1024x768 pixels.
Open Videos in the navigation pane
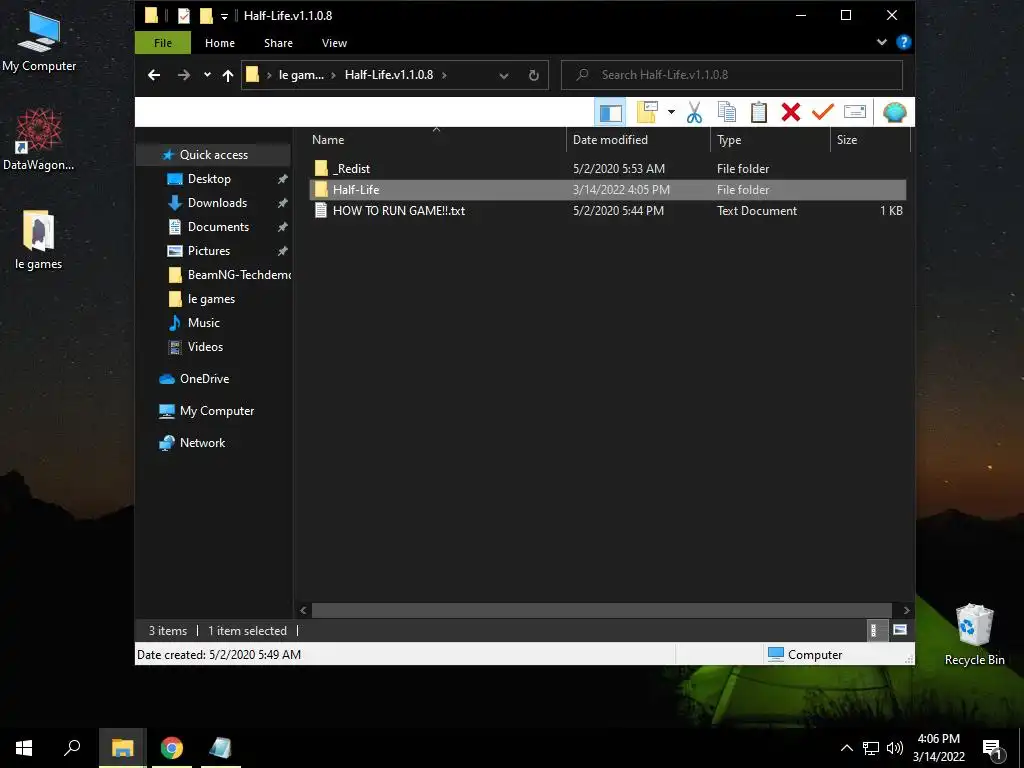205,347
